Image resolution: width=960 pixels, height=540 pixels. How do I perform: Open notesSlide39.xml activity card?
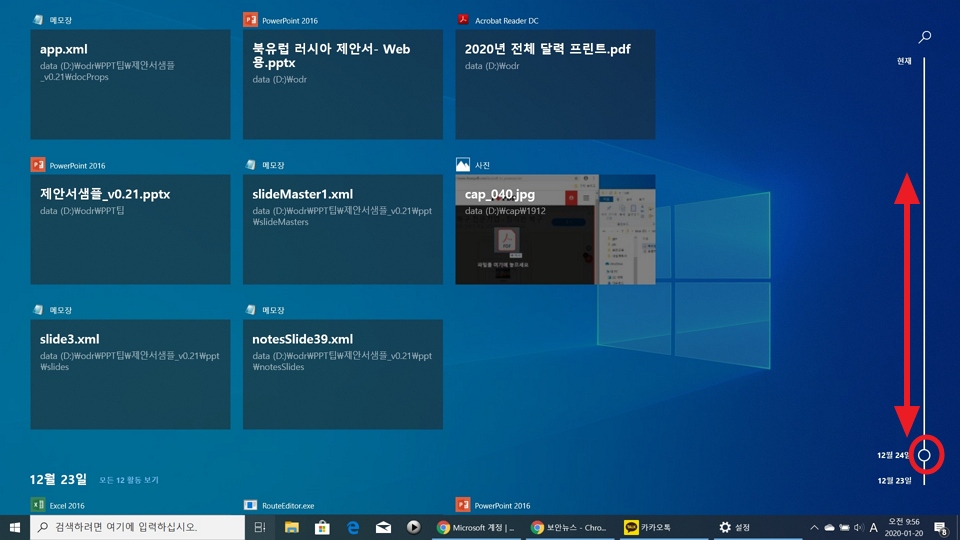click(343, 374)
